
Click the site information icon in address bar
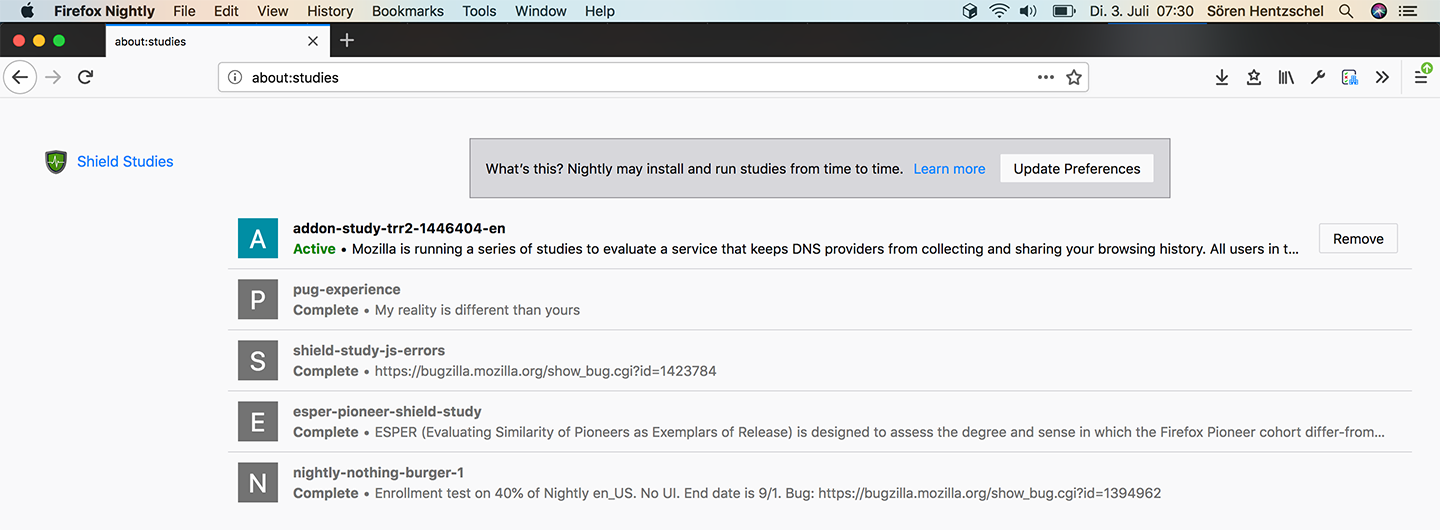pos(235,77)
